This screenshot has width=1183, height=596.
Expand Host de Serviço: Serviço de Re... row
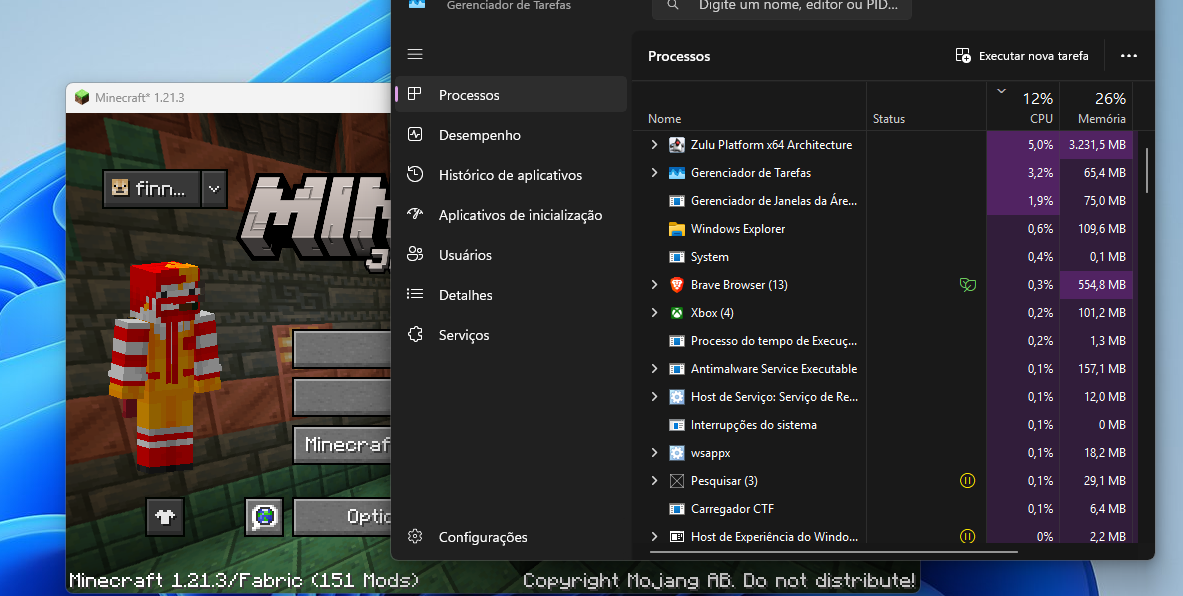(x=654, y=397)
